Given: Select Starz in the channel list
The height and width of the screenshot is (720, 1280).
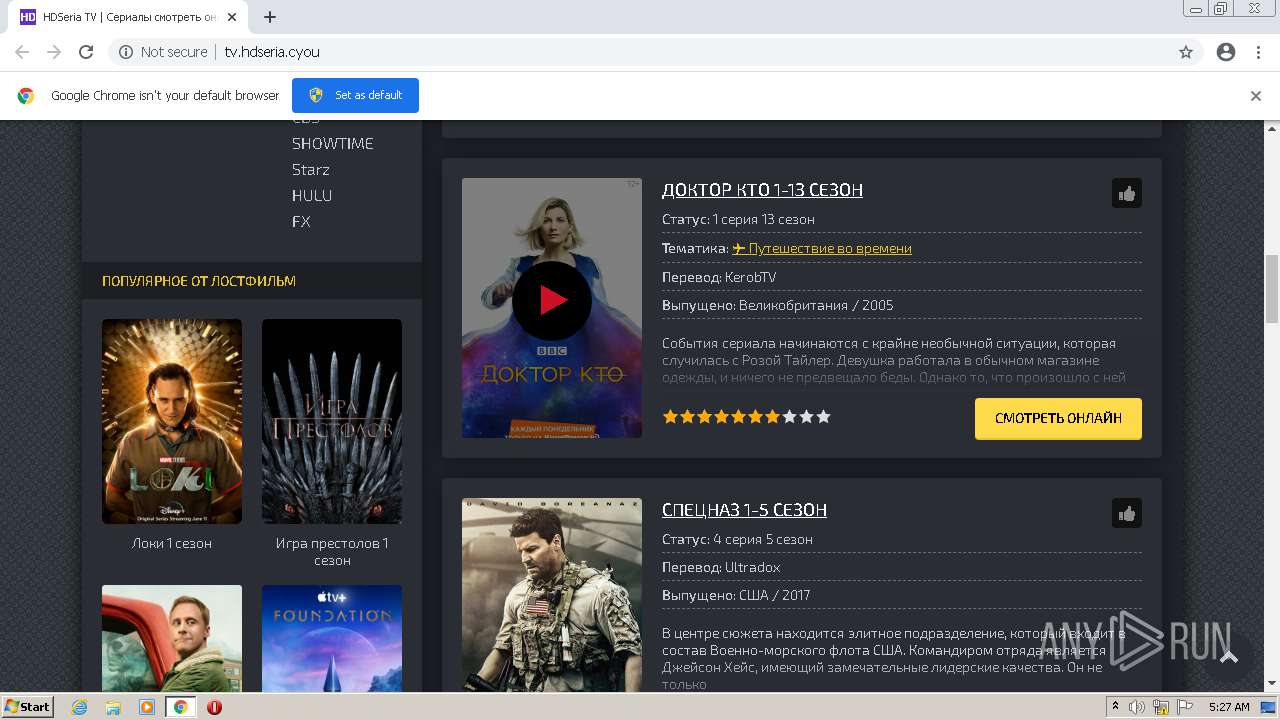Looking at the screenshot, I should tap(311, 170).
